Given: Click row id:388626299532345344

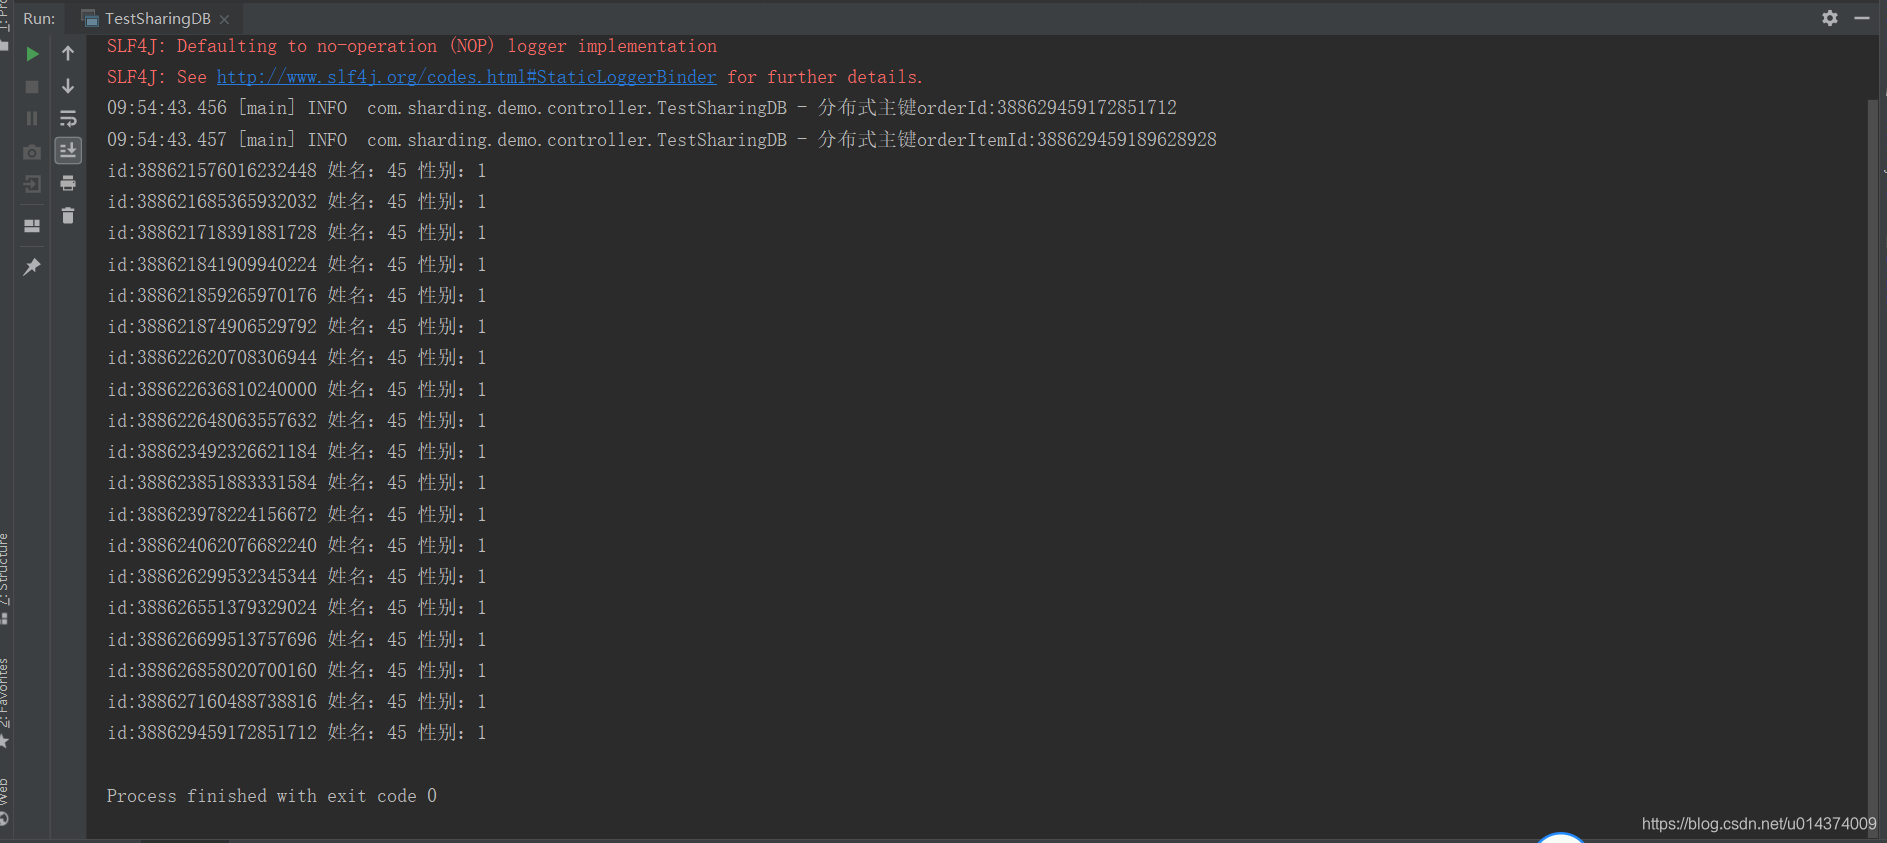Looking at the screenshot, I should (x=297, y=577).
